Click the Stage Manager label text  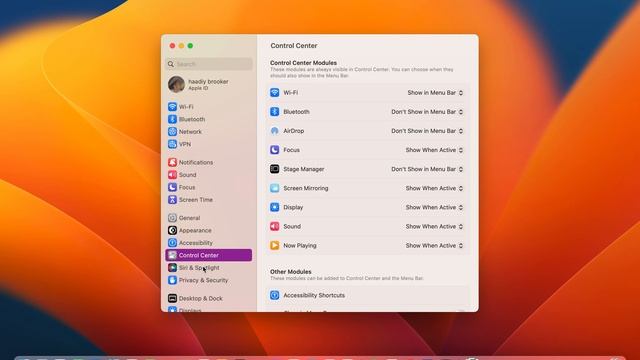[x=304, y=169]
